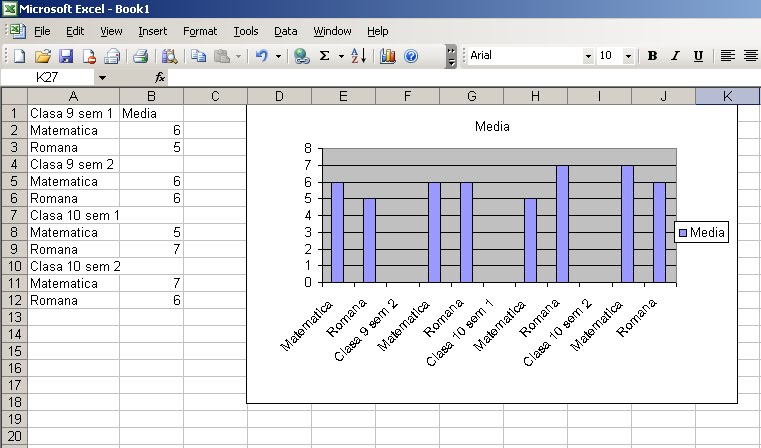
Task: Undo the last action
Action: pyautogui.click(x=262, y=56)
